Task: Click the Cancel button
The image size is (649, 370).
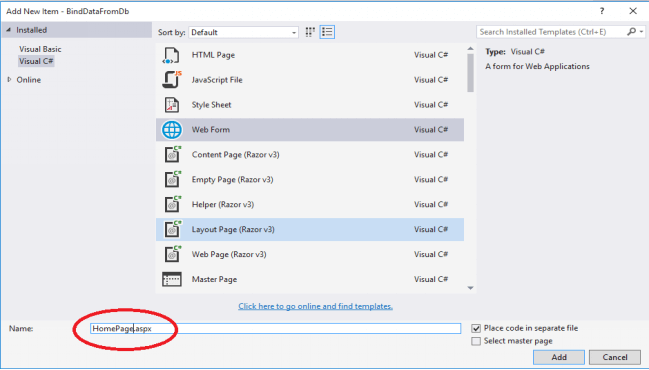Action: [x=615, y=357]
